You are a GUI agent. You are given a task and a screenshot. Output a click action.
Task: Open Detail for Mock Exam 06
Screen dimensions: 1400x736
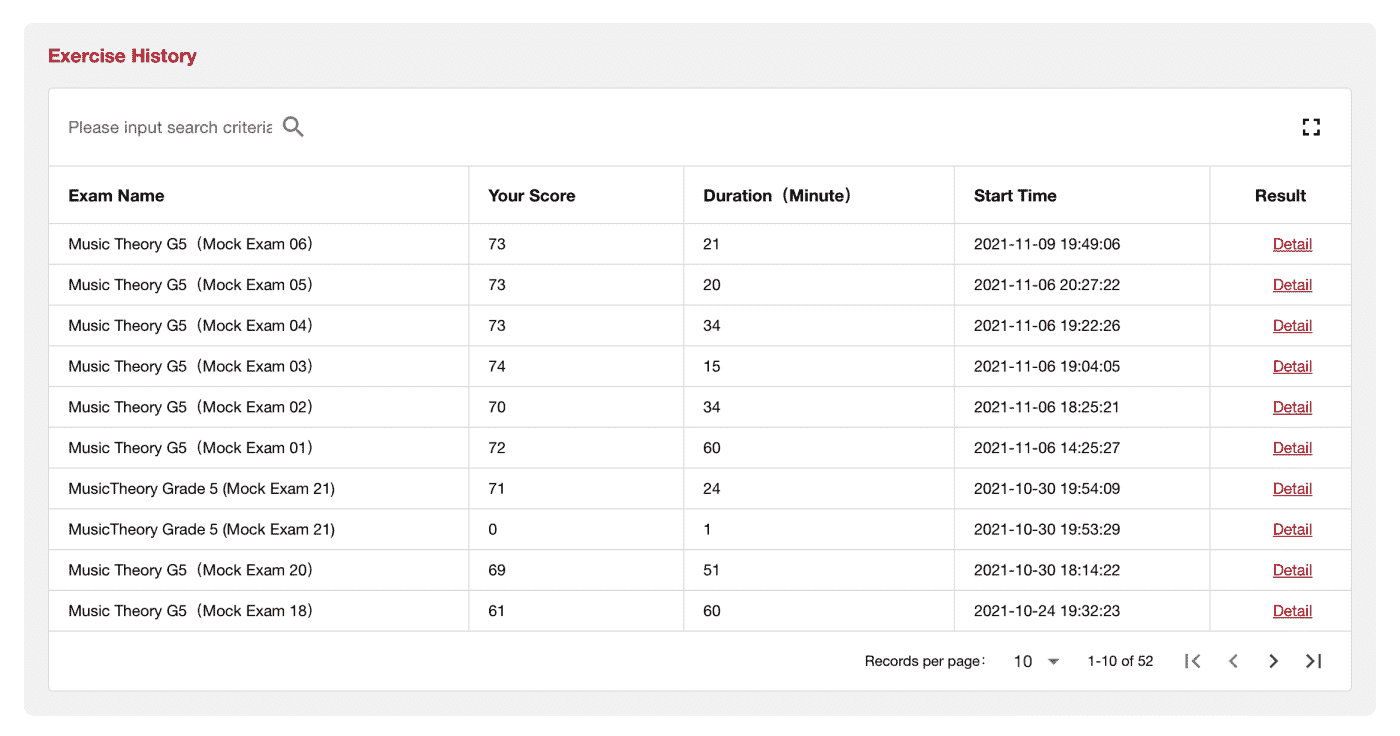coord(1292,244)
